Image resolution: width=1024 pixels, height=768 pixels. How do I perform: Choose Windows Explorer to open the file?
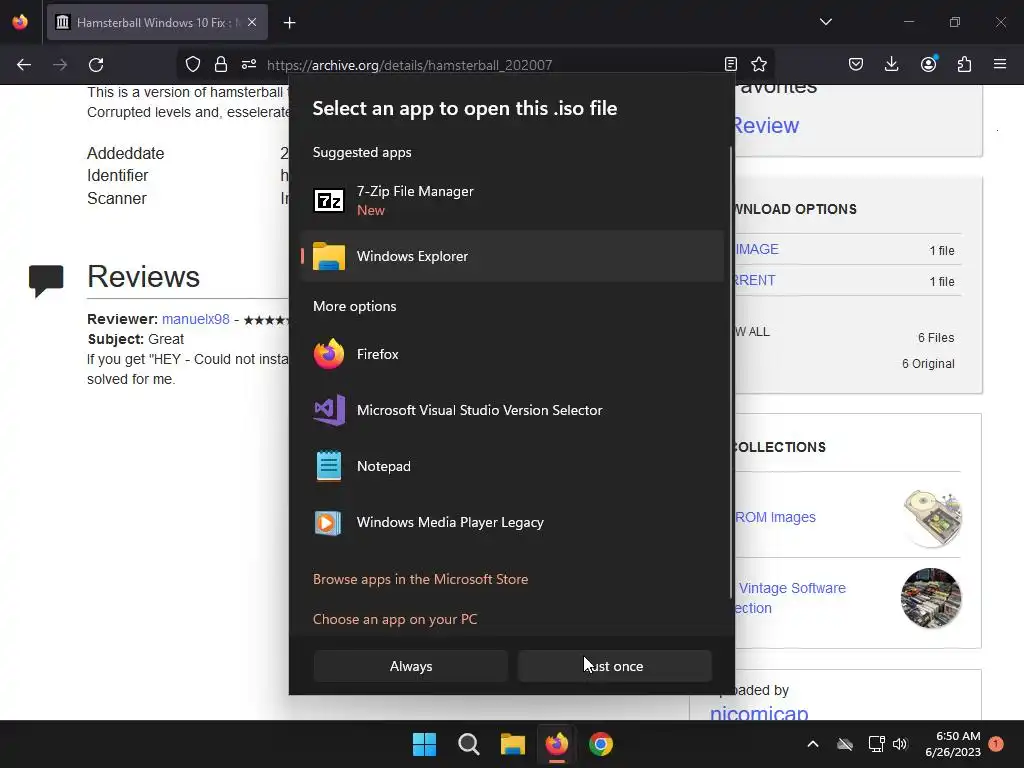coord(512,256)
